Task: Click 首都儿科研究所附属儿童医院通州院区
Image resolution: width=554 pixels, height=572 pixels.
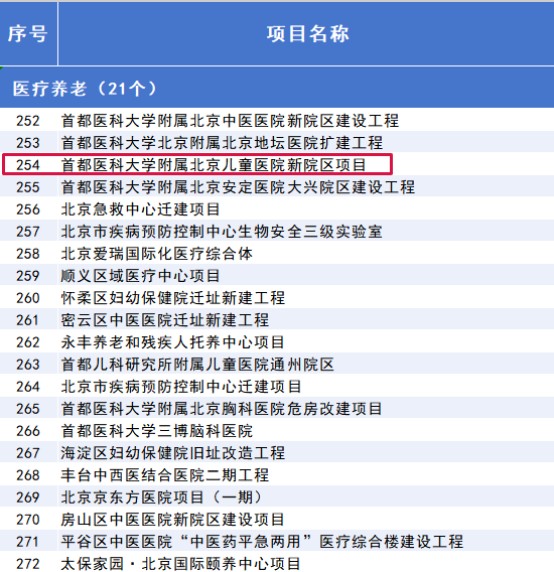Action: [x=197, y=364]
